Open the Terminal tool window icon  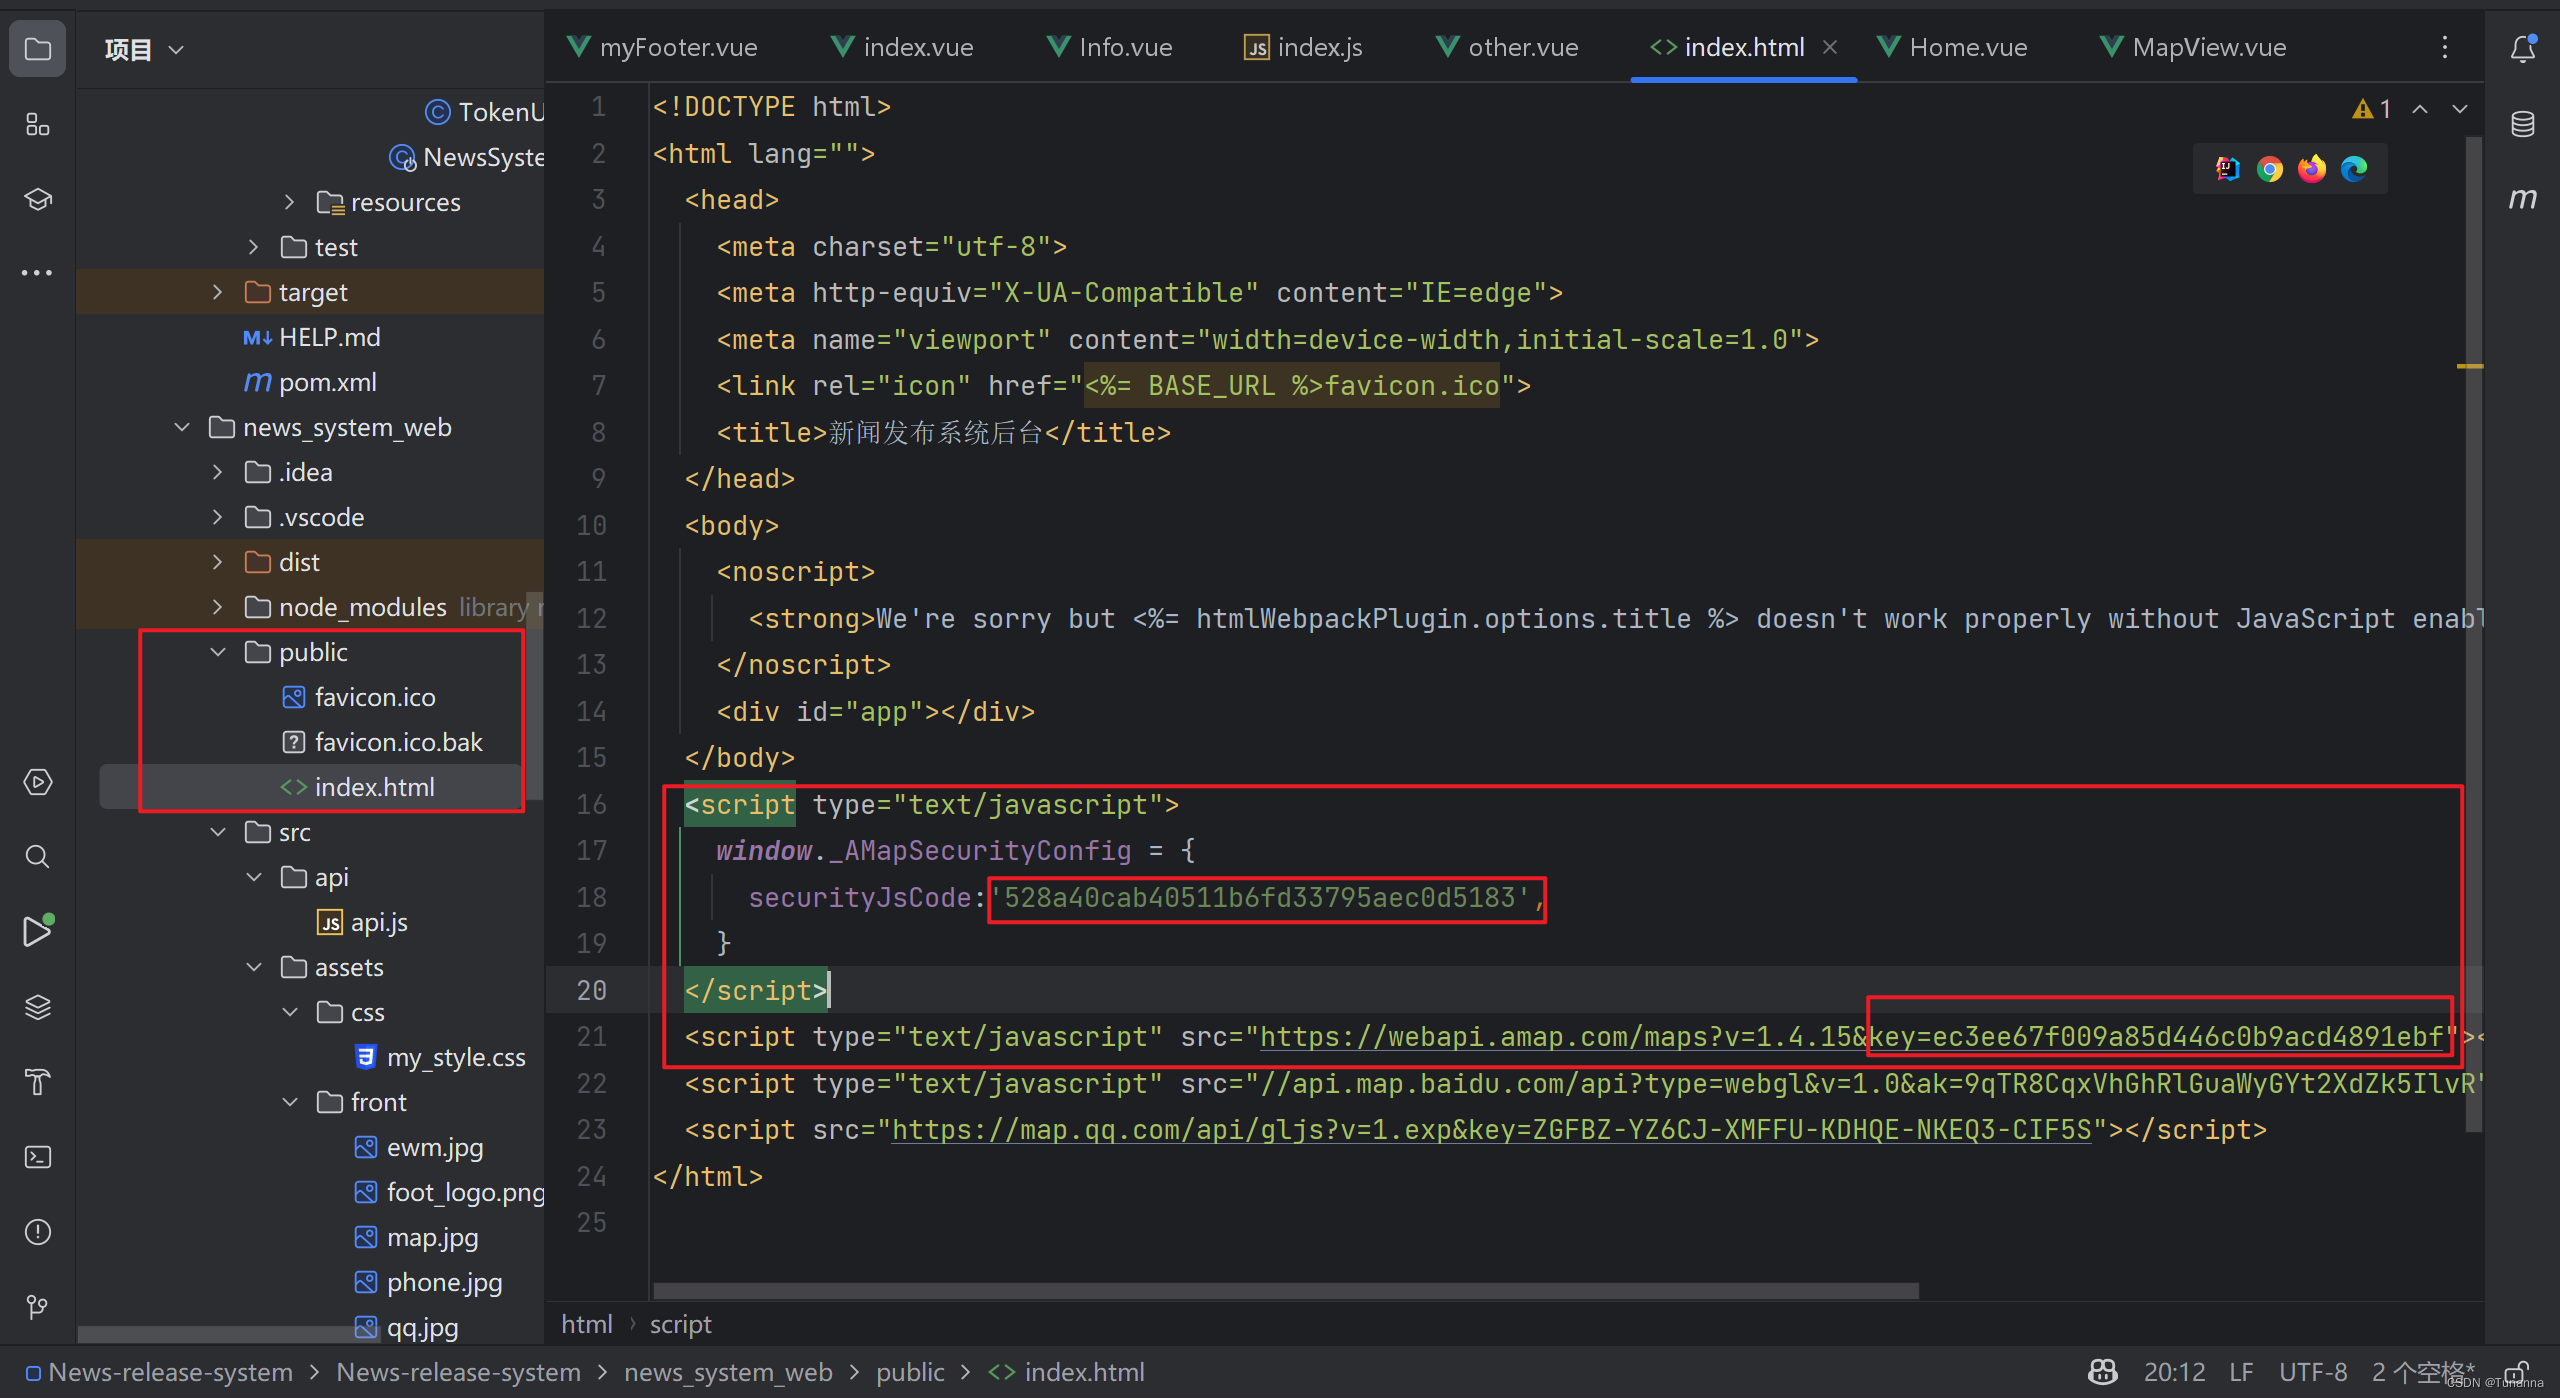[37, 1157]
